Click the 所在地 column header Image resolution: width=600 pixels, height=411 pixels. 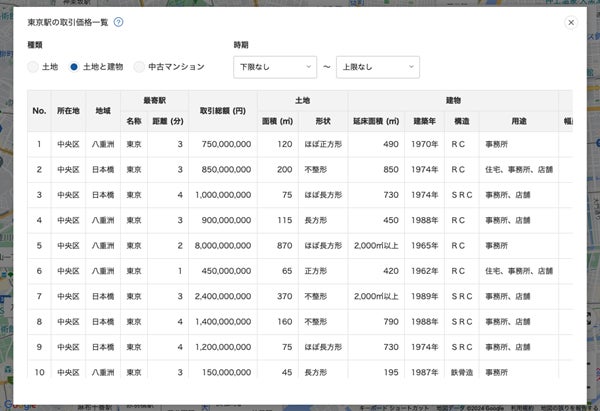[x=68, y=111]
